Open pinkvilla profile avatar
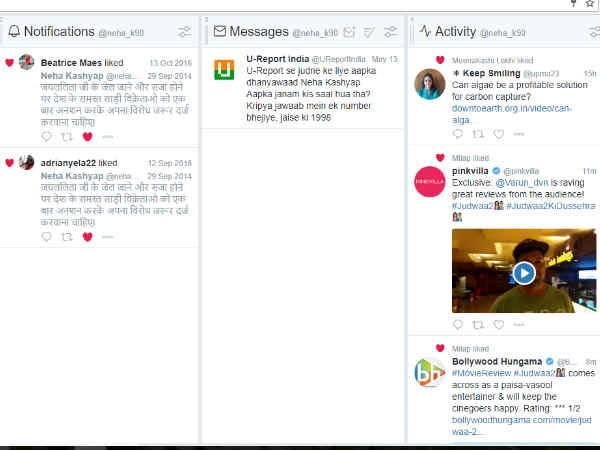Image resolution: width=600 pixels, height=450 pixels. pos(430,181)
